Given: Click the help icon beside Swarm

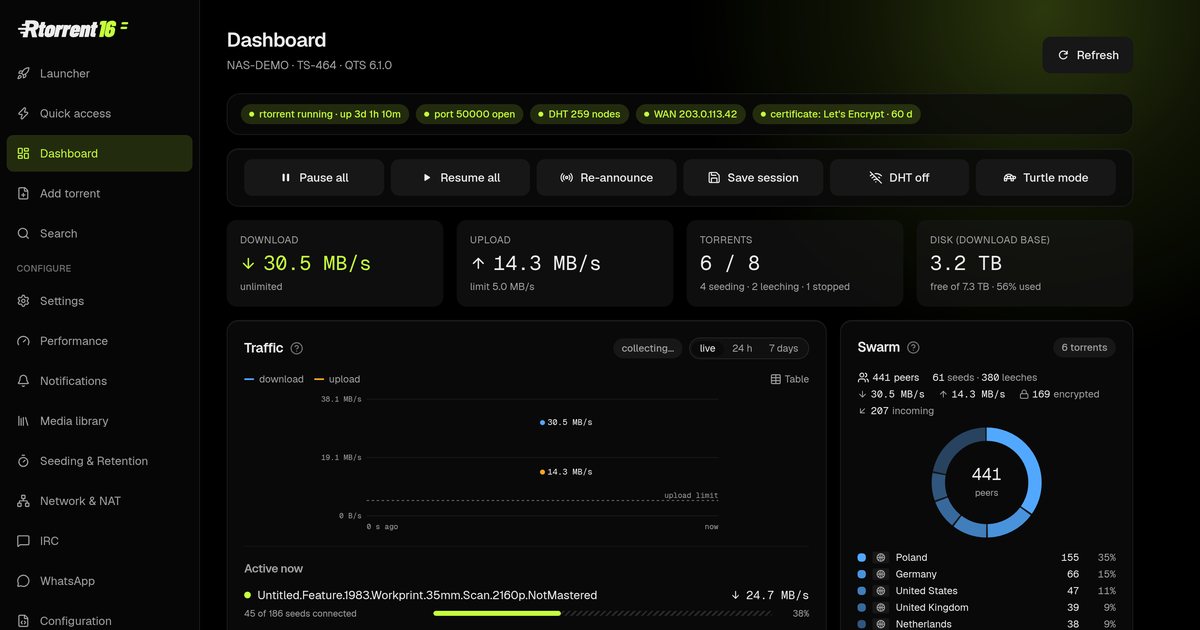Looking at the screenshot, I should pyautogui.click(x=913, y=348).
